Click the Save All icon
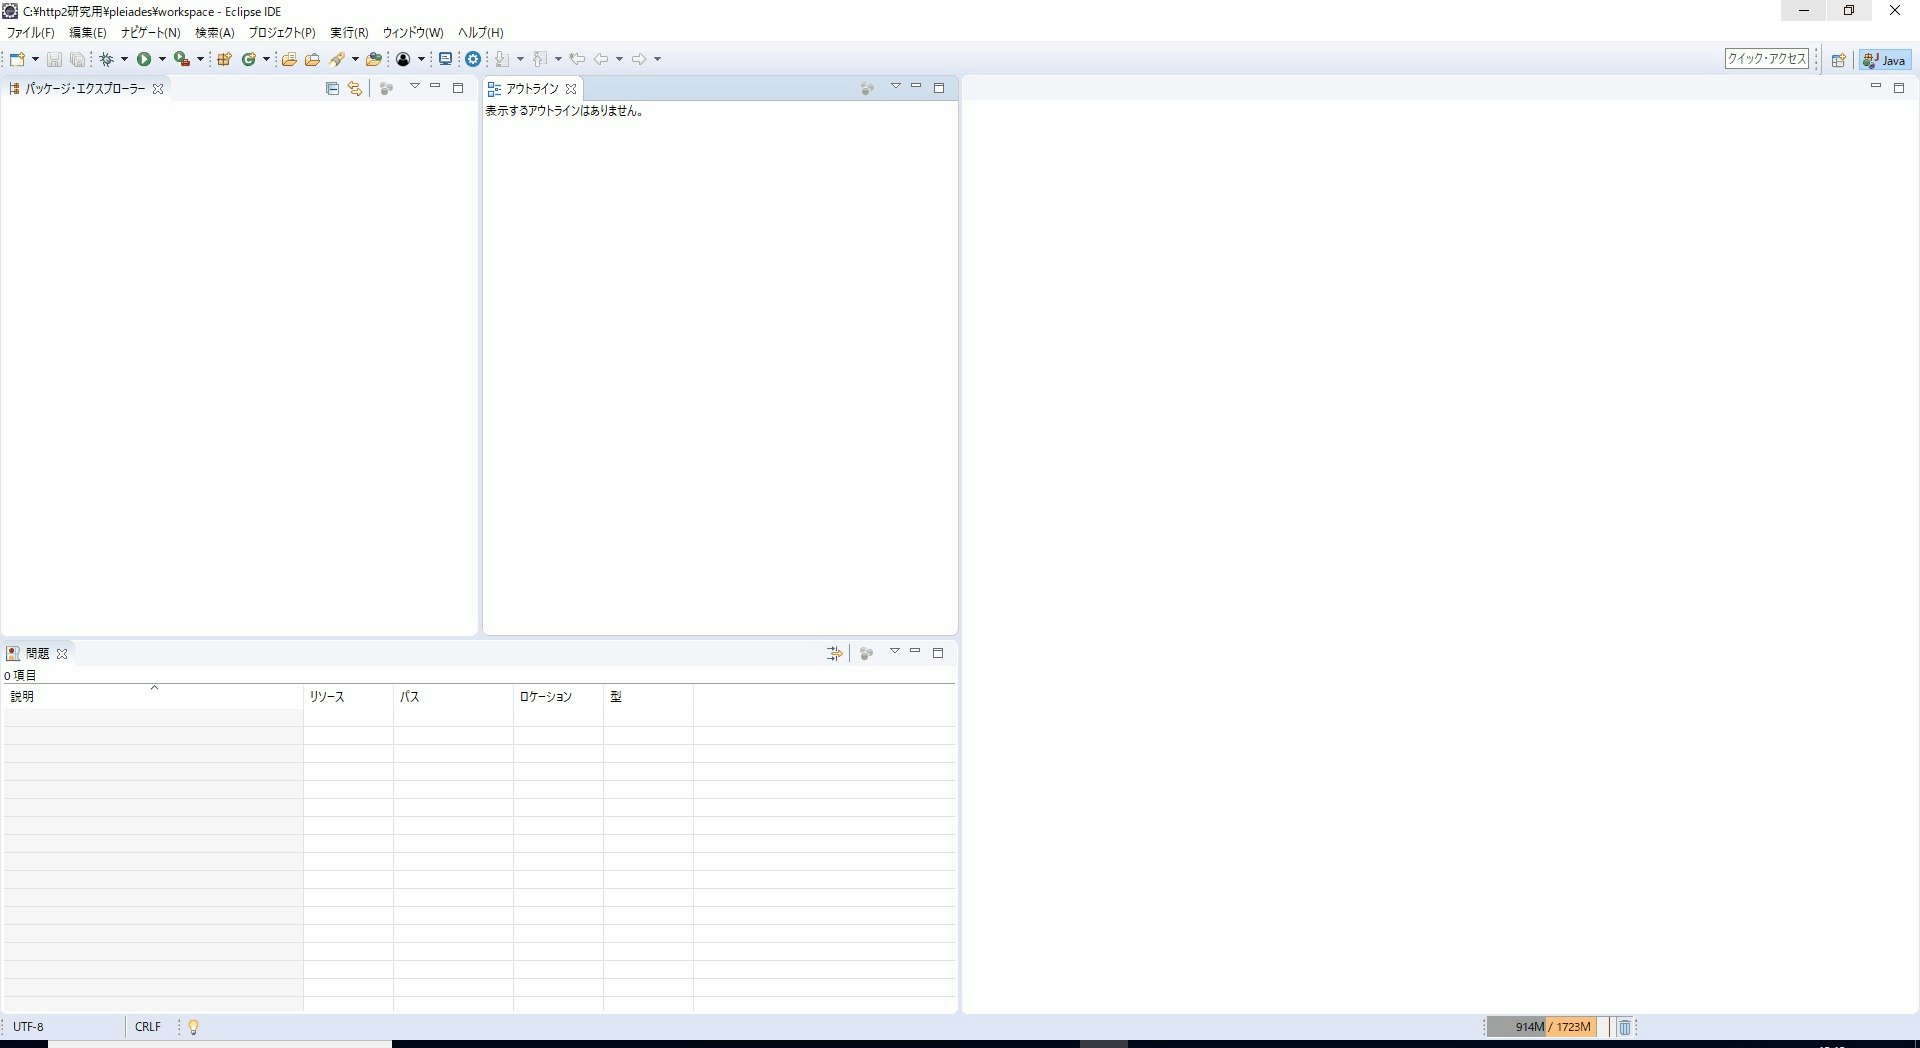The width and height of the screenshot is (1920, 1048). (77, 59)
